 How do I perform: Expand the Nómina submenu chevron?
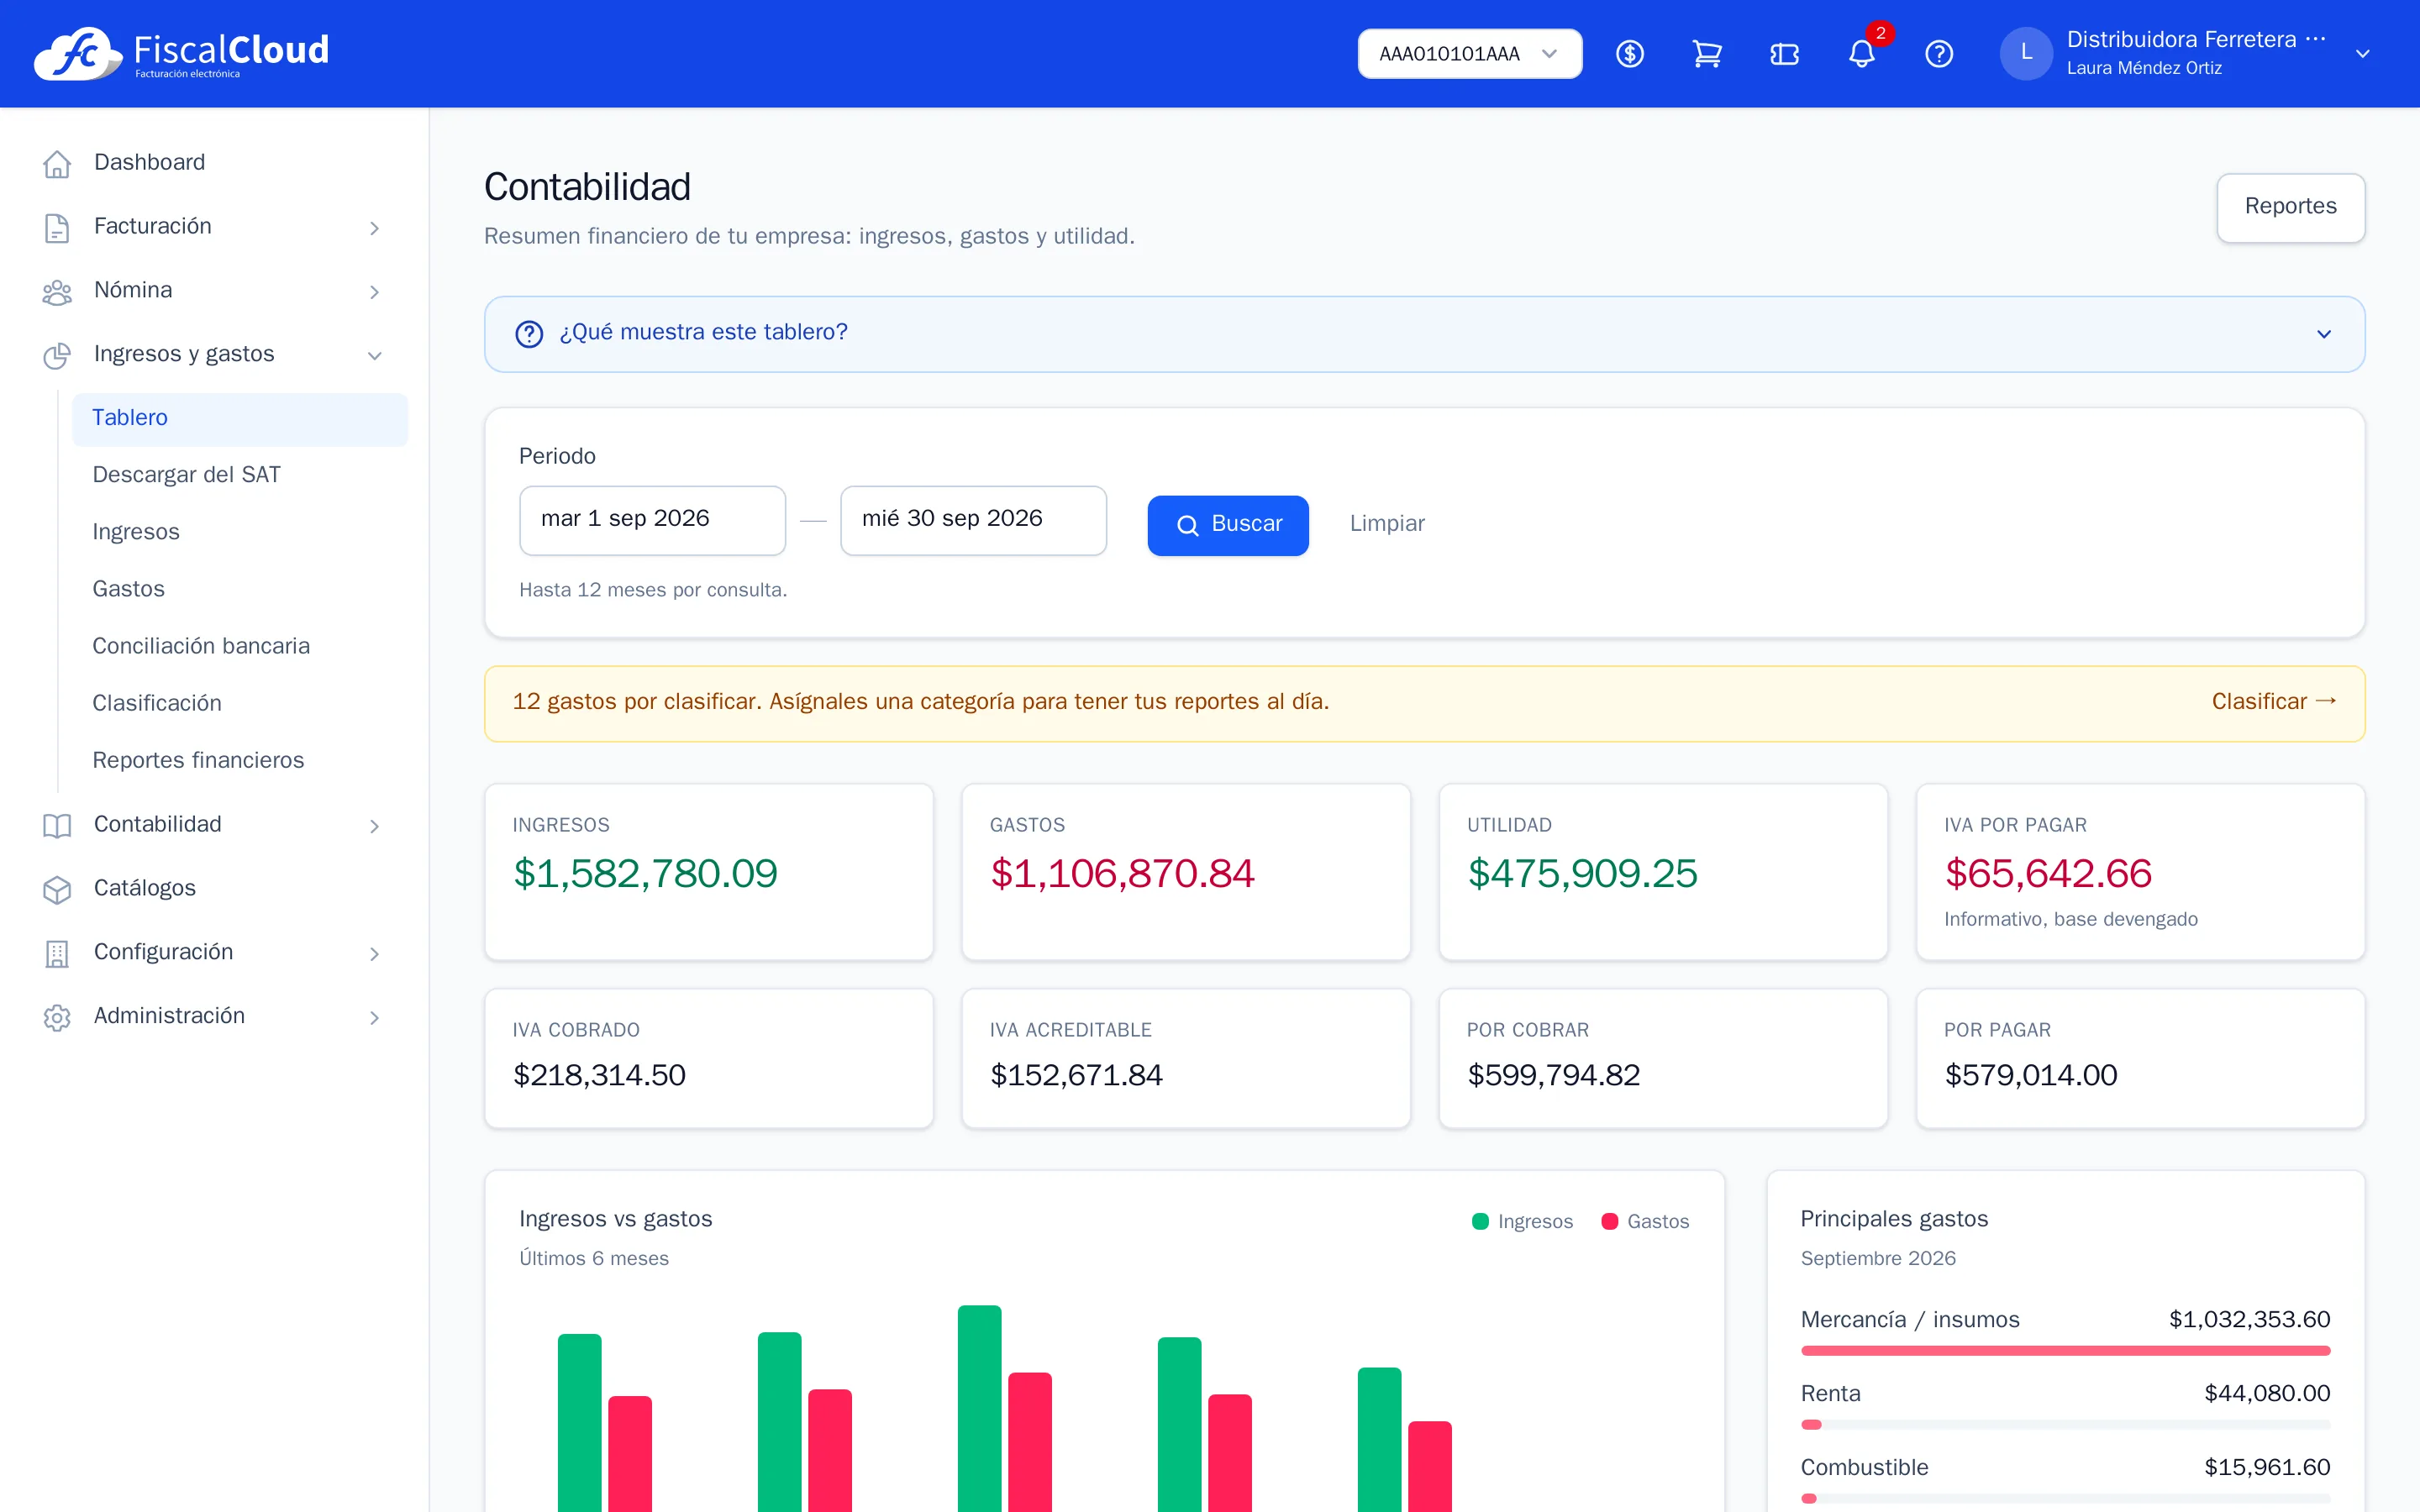point(374,292)
